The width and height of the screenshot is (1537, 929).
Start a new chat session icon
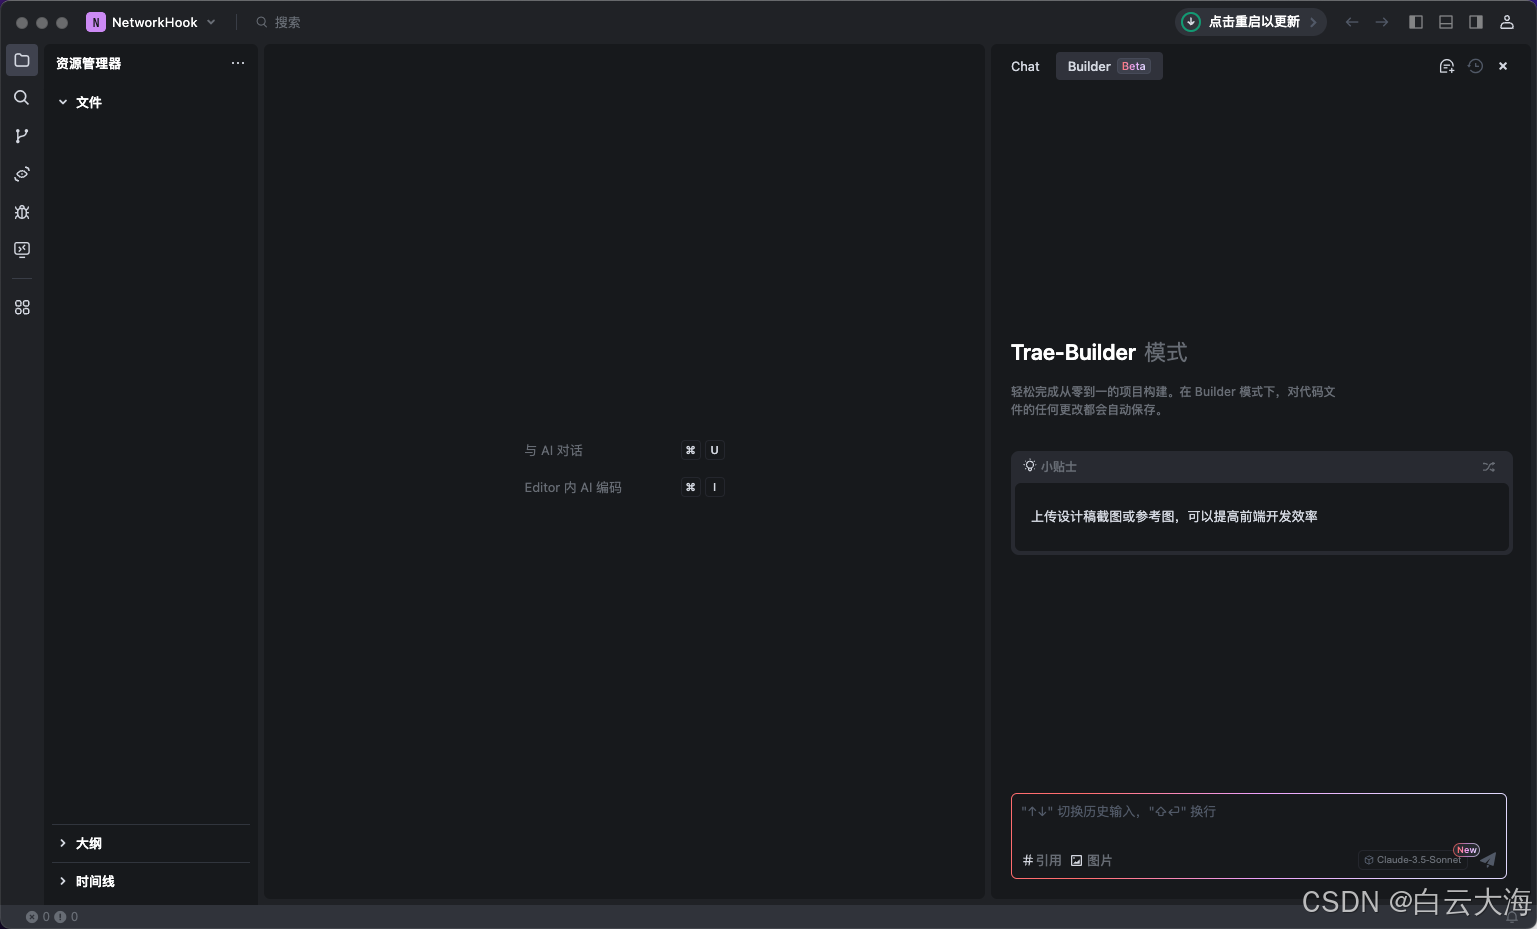1446,66
